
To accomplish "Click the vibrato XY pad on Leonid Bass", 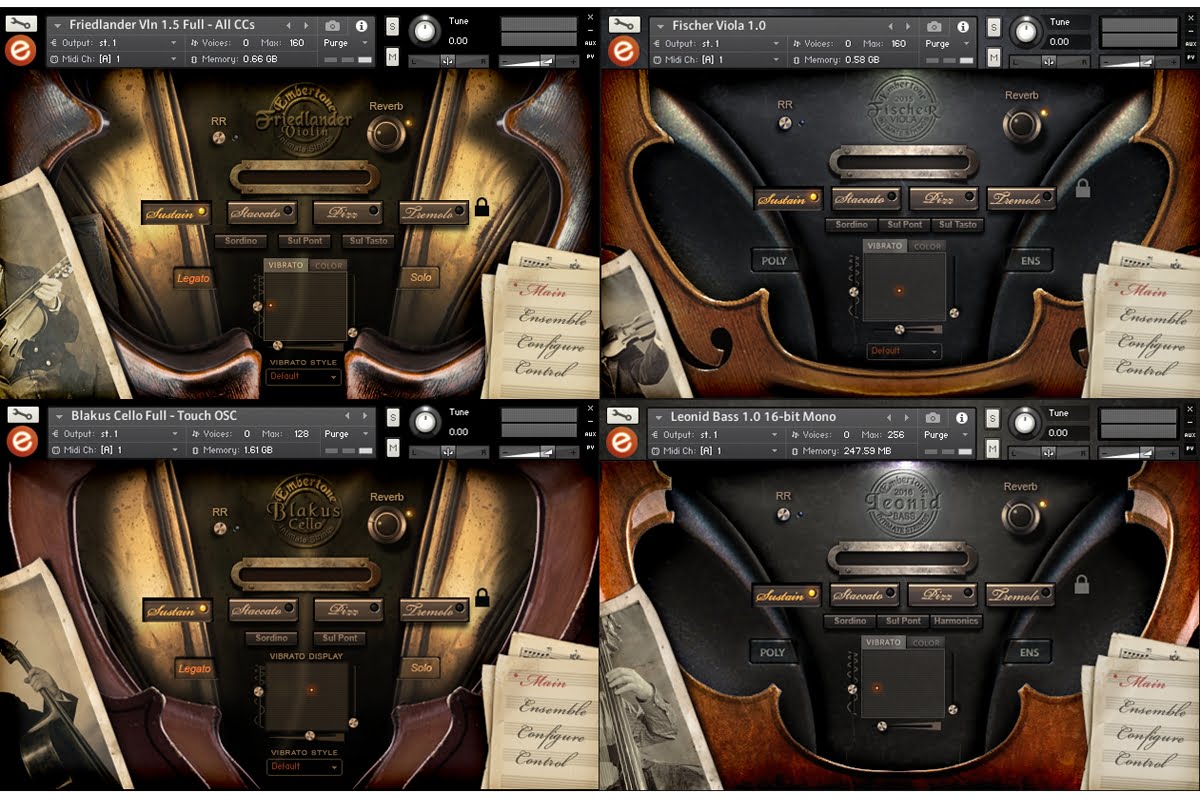I will (903, 682).
